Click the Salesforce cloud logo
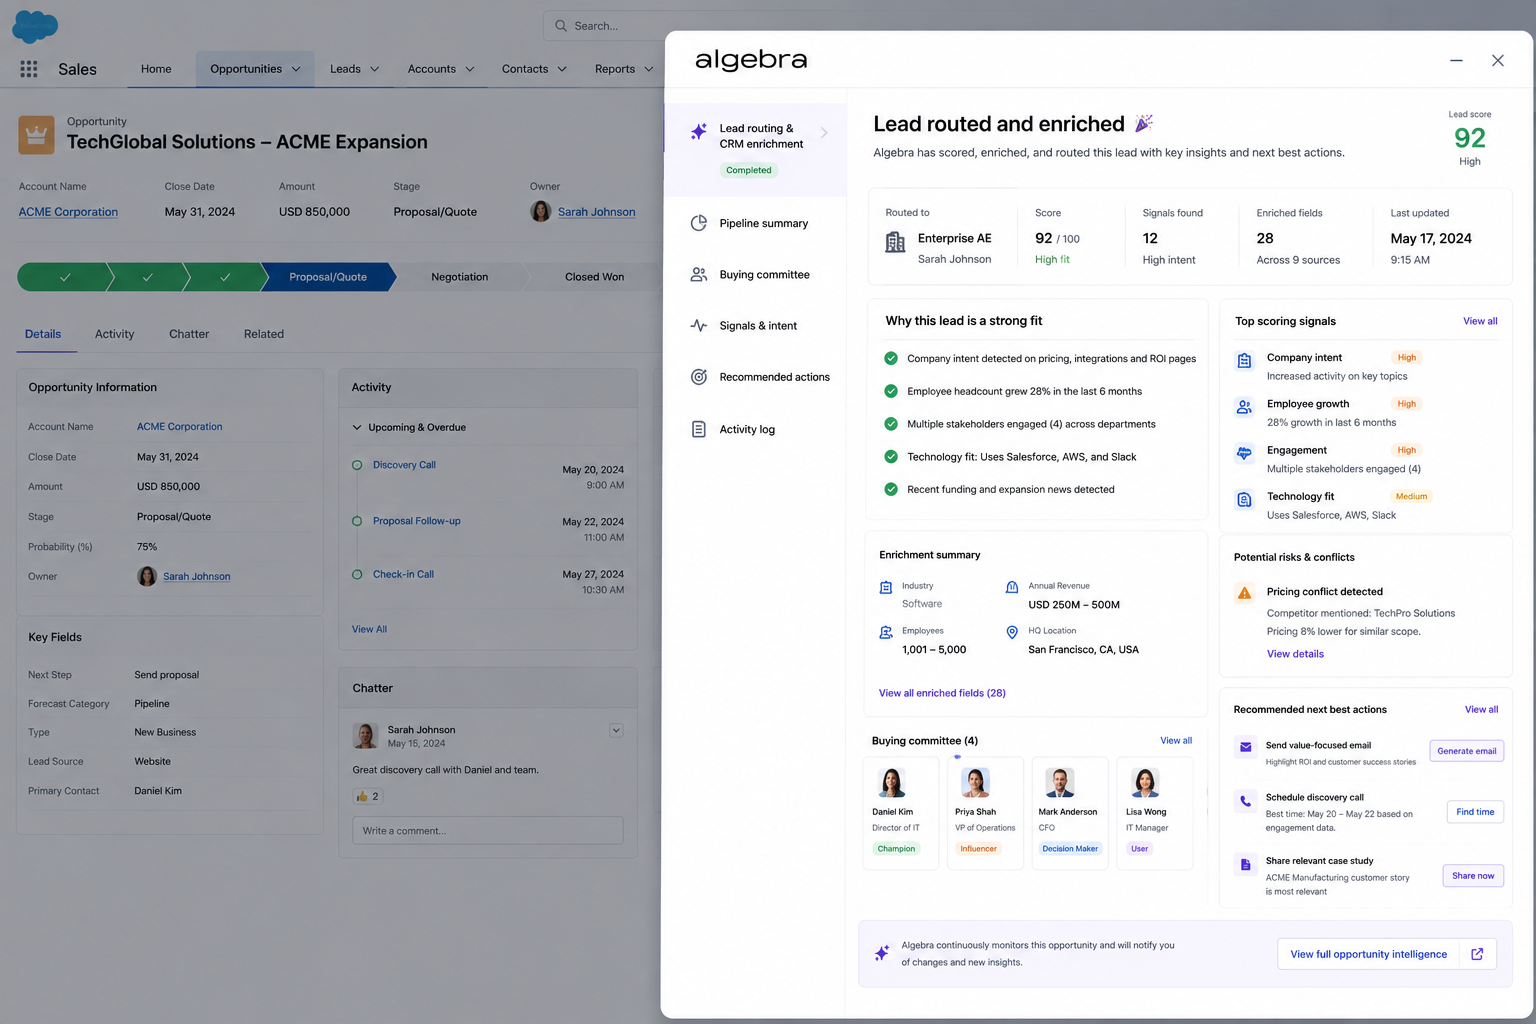This screenshot has height=1024, width=1536. click(35, 26)
